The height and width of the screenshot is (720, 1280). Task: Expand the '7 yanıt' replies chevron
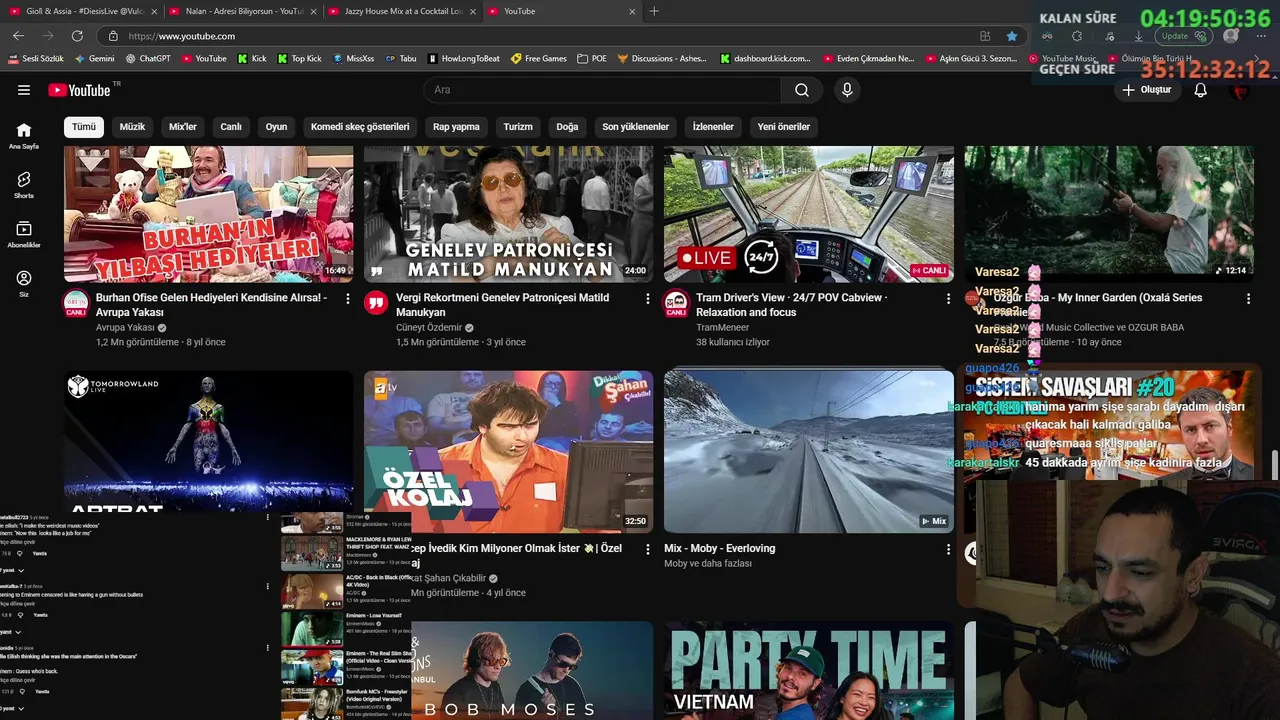pyautogui.click(x=21, y=570)
